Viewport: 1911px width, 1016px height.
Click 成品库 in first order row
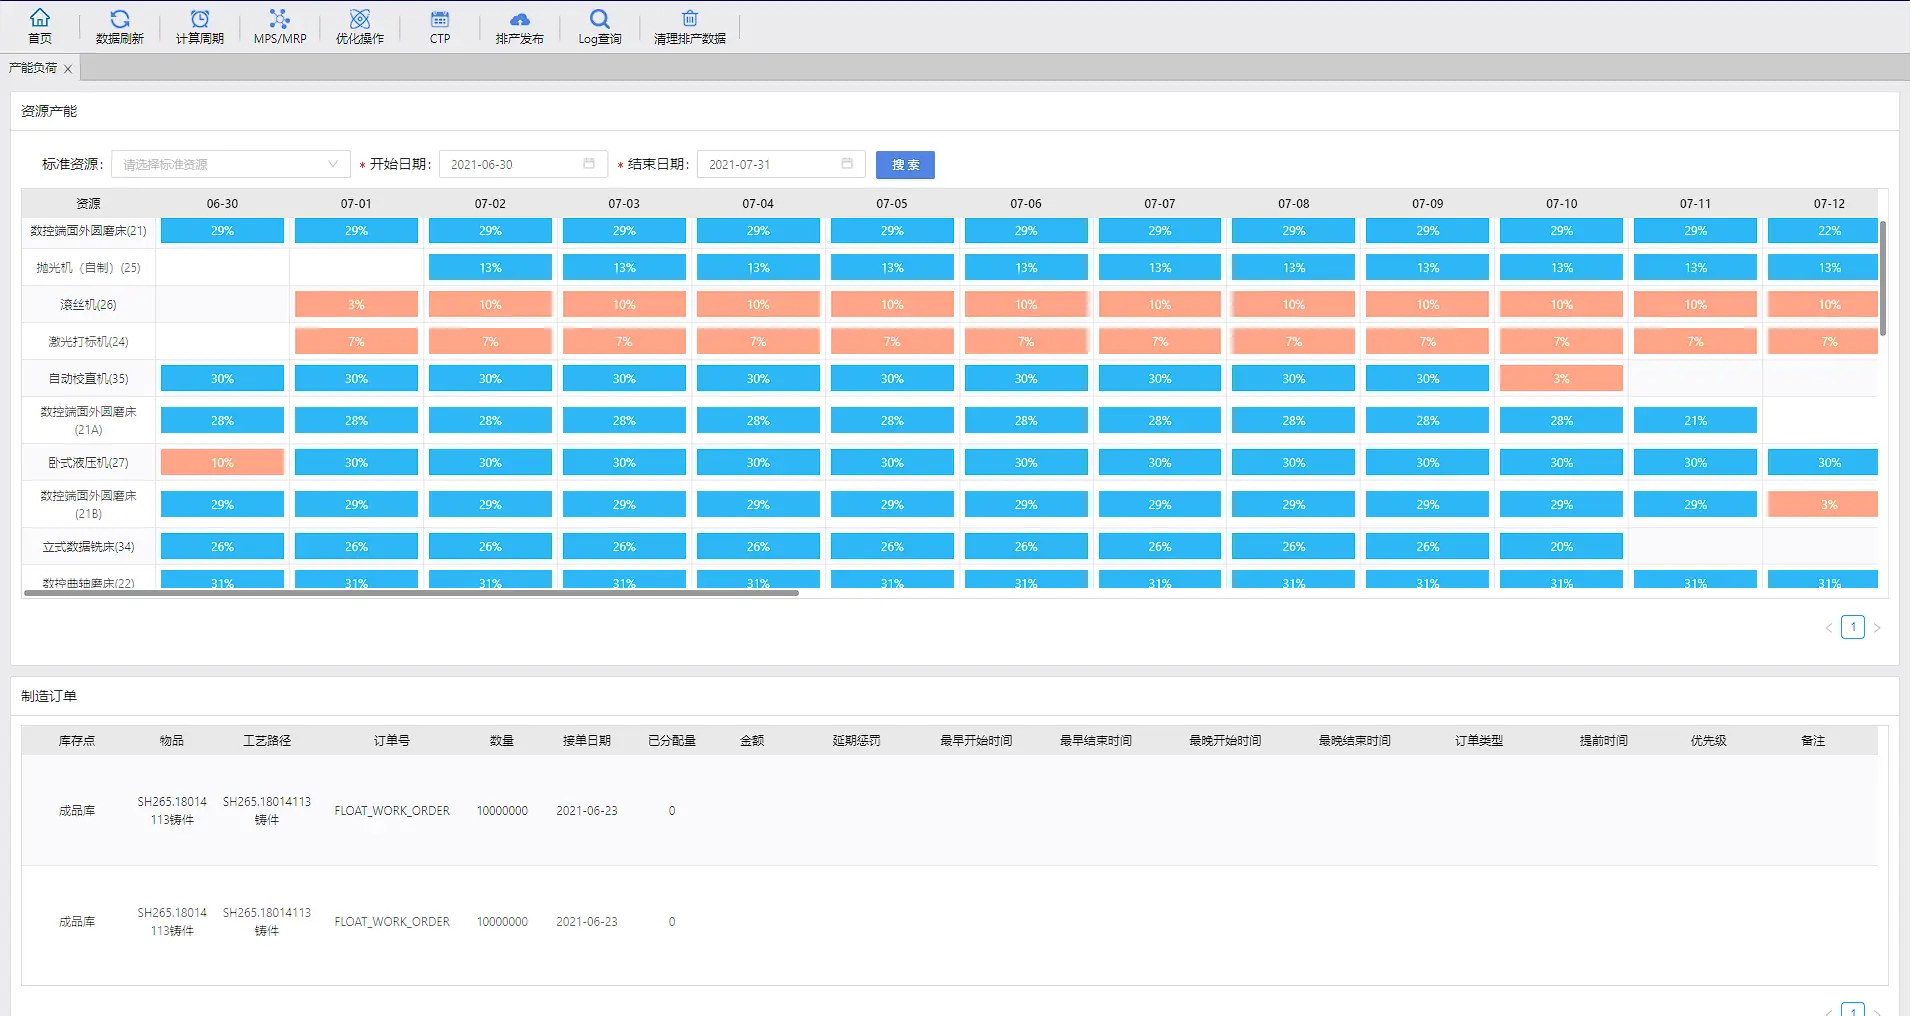point(77,811)
